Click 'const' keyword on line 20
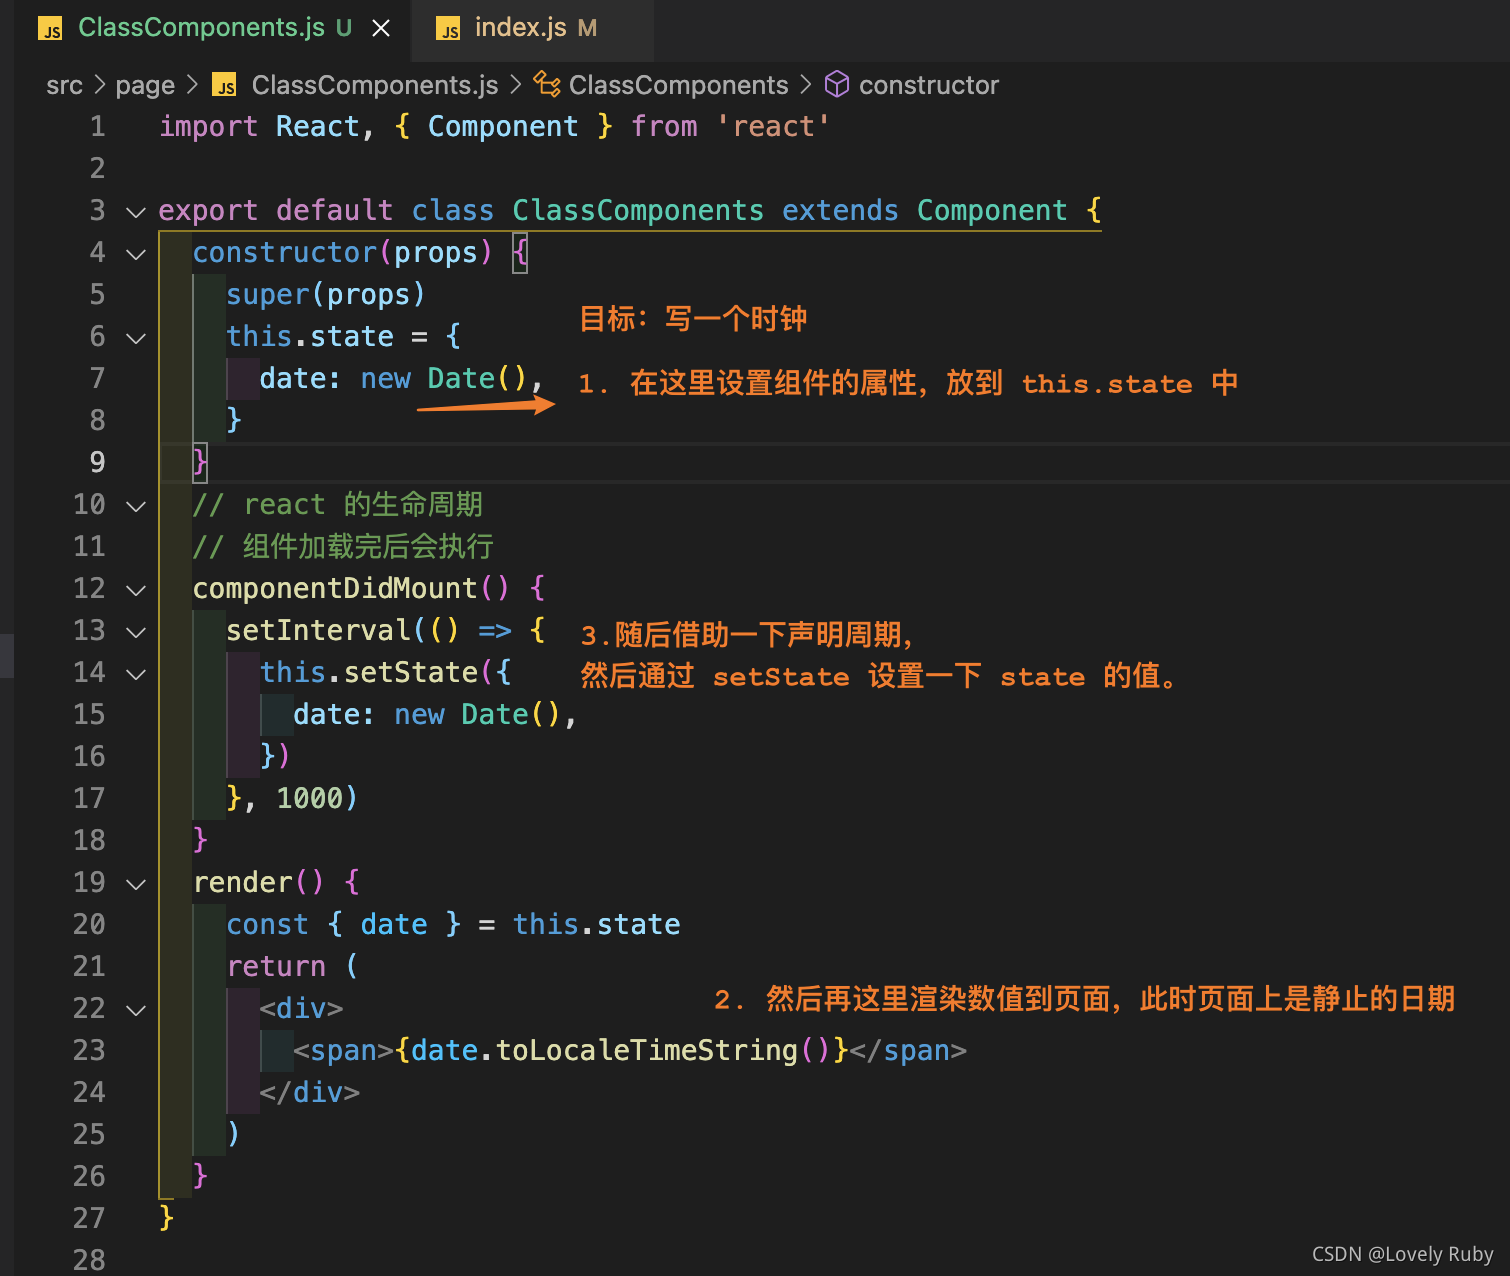Screen dimensions: 1510x1276 coord(267,925)
